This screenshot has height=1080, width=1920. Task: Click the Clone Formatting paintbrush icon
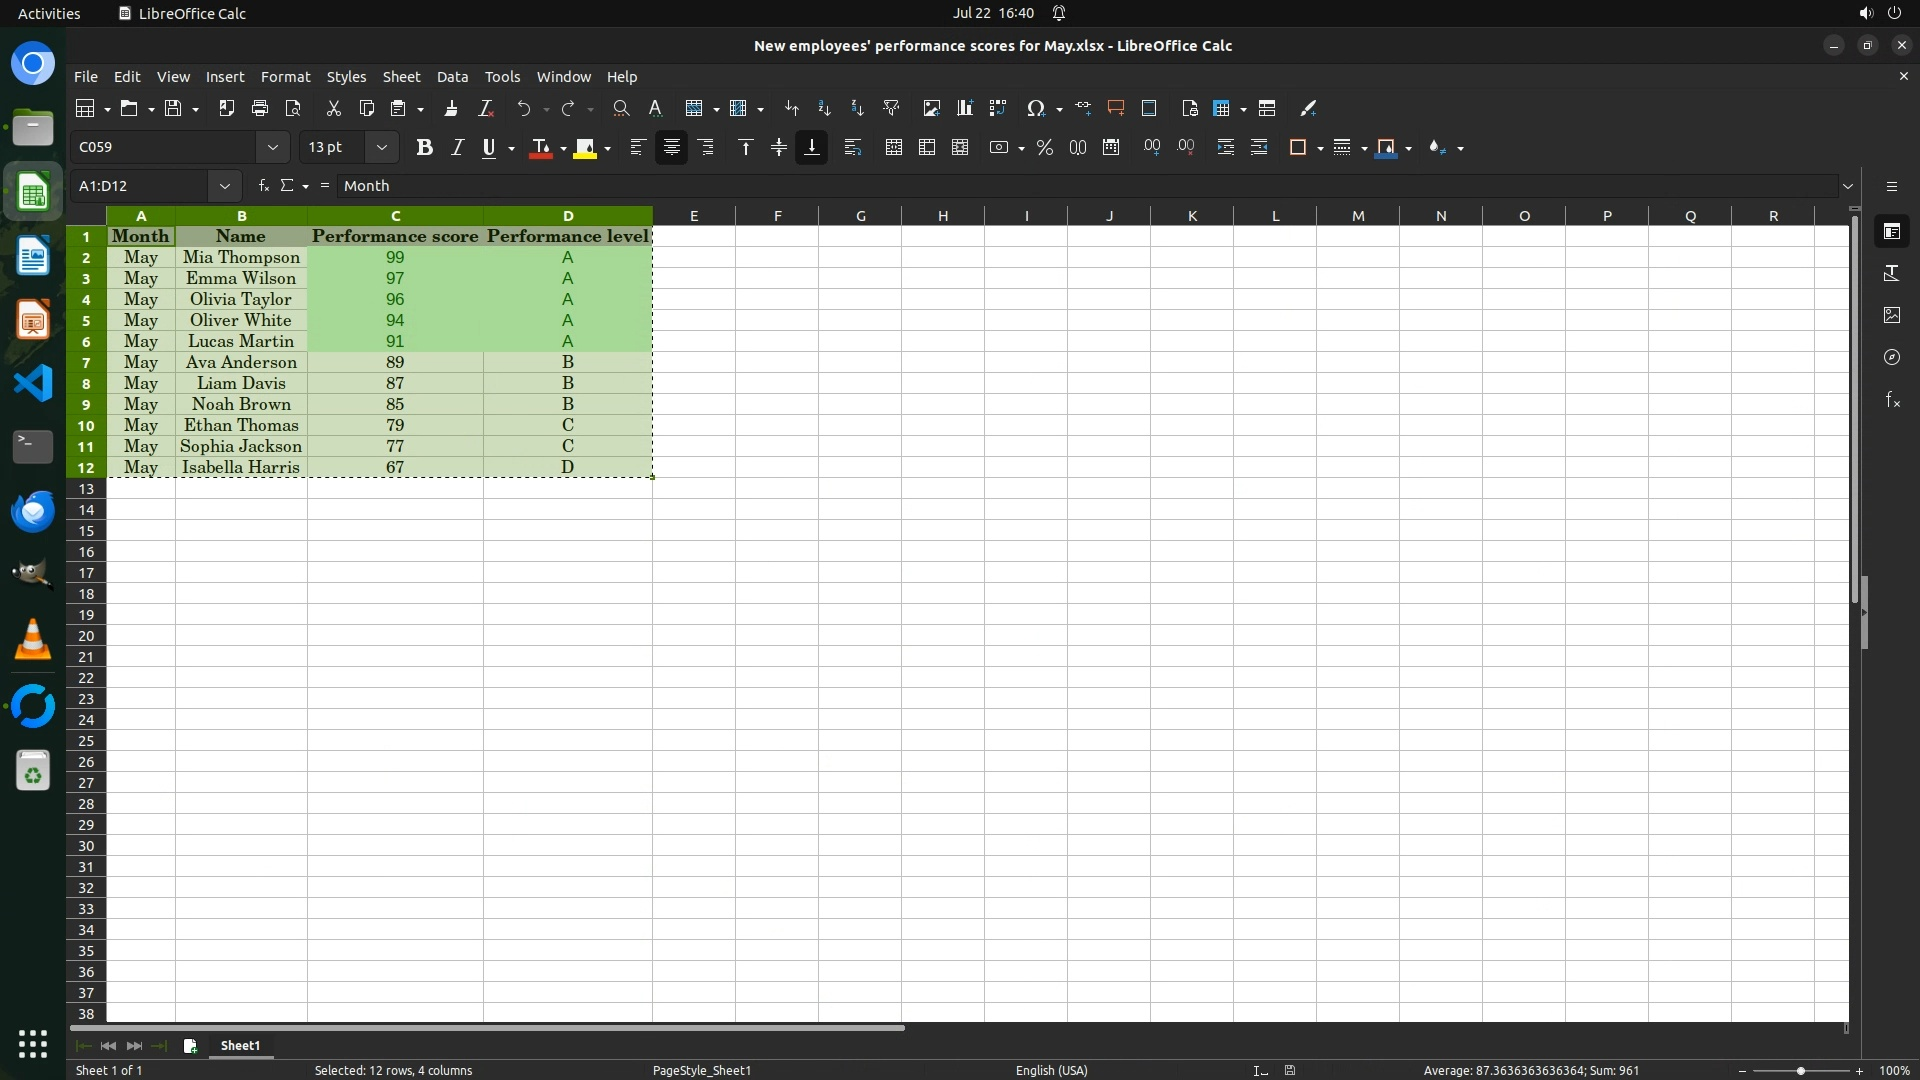[451, 108]
